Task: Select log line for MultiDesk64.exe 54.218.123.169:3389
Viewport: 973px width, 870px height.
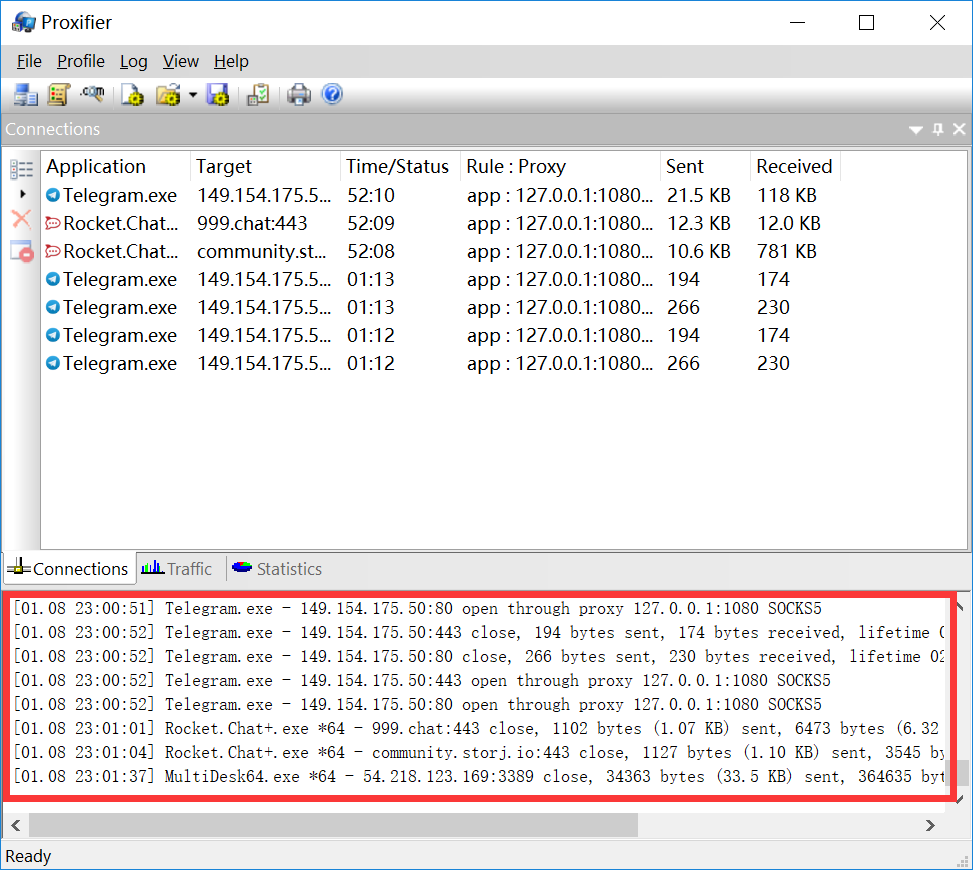Action: tap(478, 776)
